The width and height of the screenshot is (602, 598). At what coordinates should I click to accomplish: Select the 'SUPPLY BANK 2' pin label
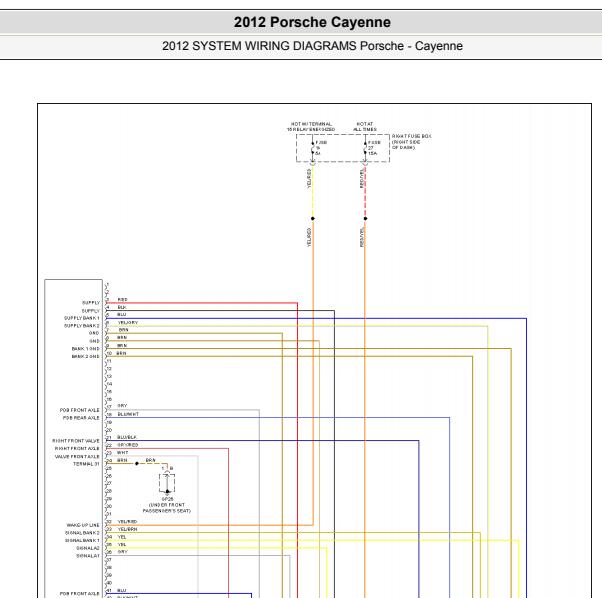[x=81, y=326]
